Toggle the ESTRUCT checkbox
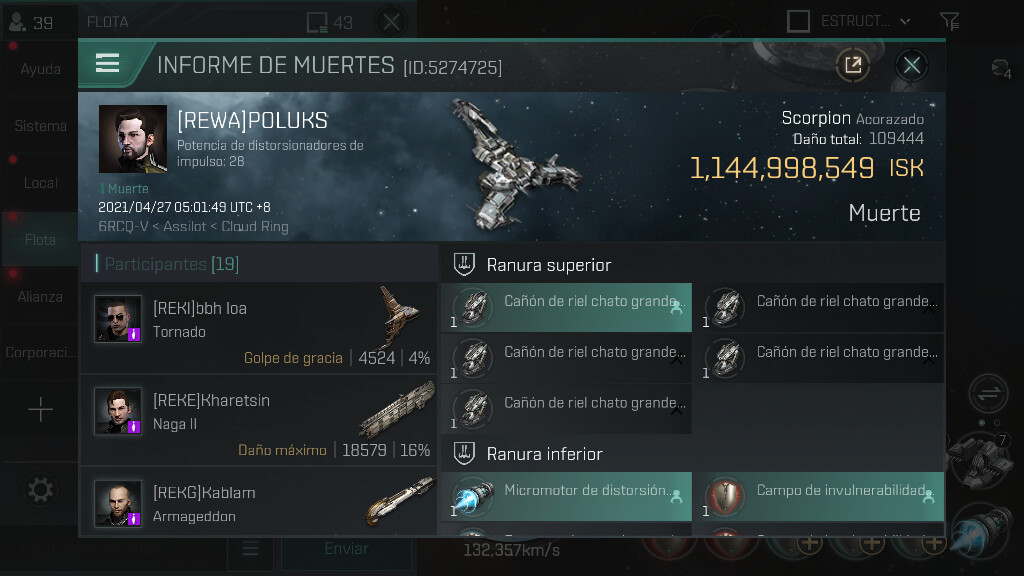Image resolution: width=1024 pixels, height=576 pixels. click(x=798, y=21)
